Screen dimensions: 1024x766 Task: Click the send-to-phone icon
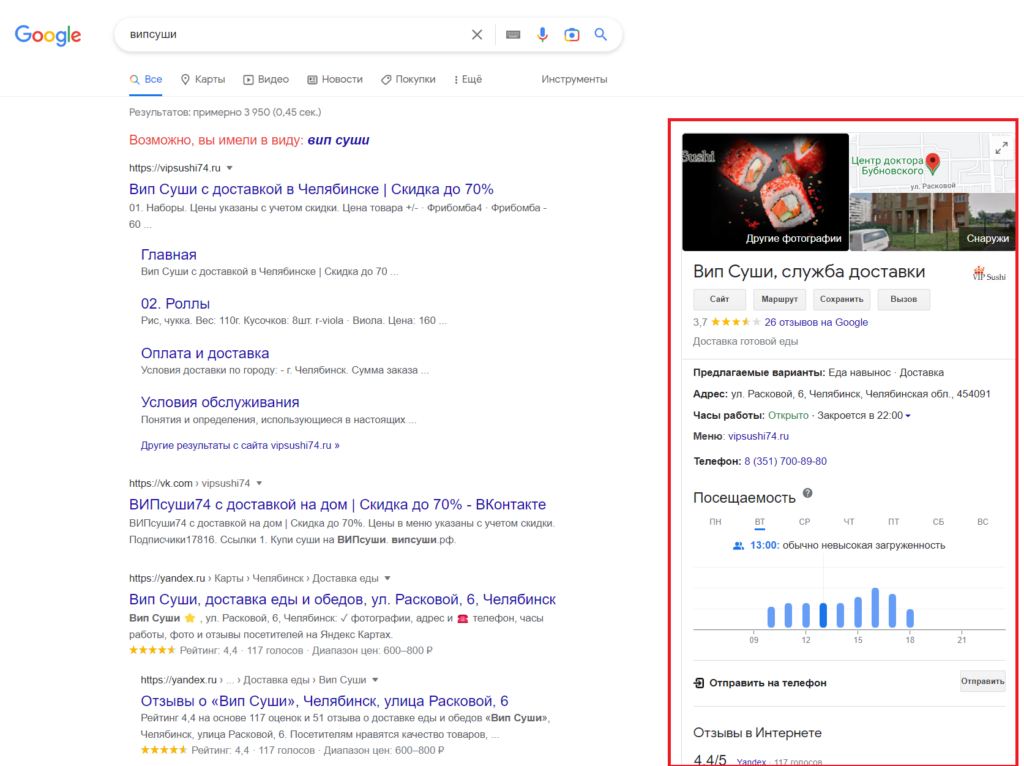pyautogui.click(x=699, y=683)
